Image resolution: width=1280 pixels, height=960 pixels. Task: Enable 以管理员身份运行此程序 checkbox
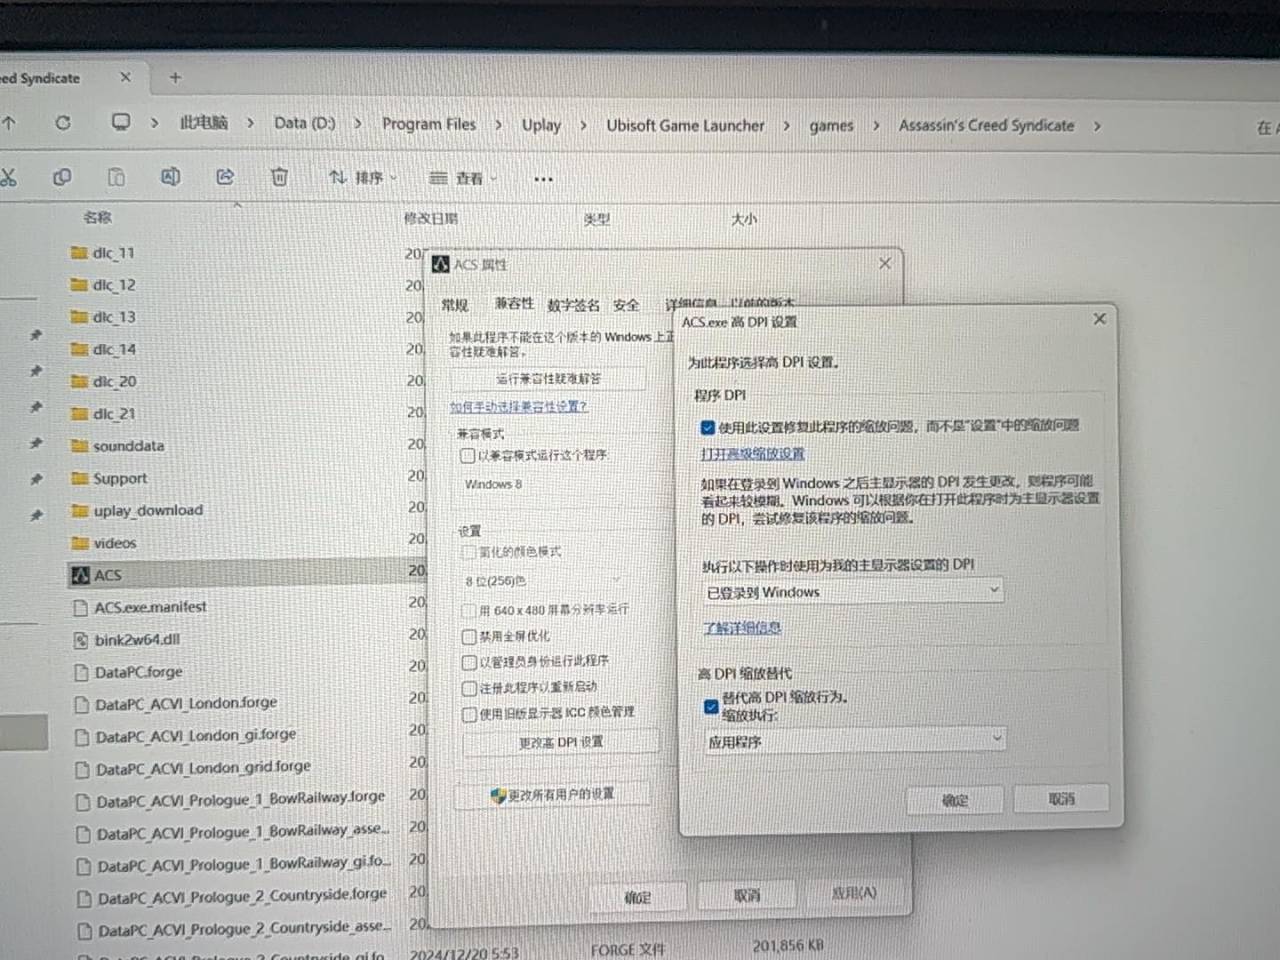click(468, 662)
